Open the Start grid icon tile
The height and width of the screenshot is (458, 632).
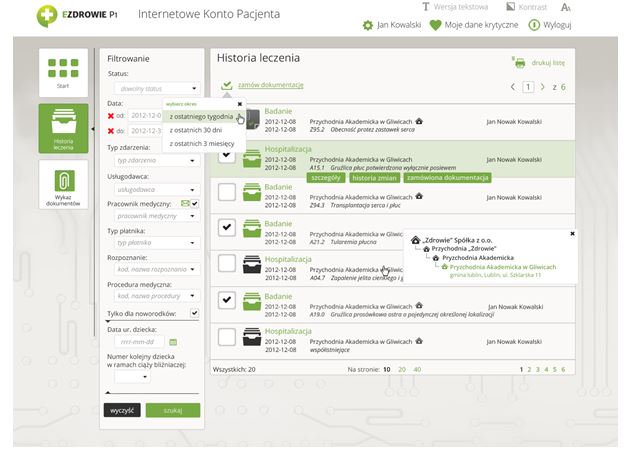point(63,73)
